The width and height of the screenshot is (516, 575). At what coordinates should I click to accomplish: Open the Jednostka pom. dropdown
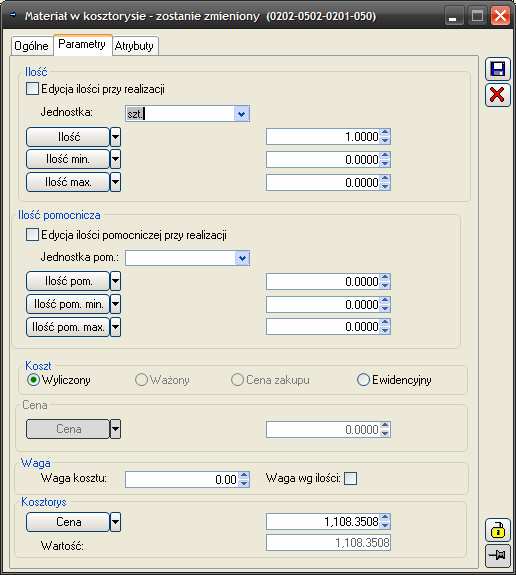(242, 258)
